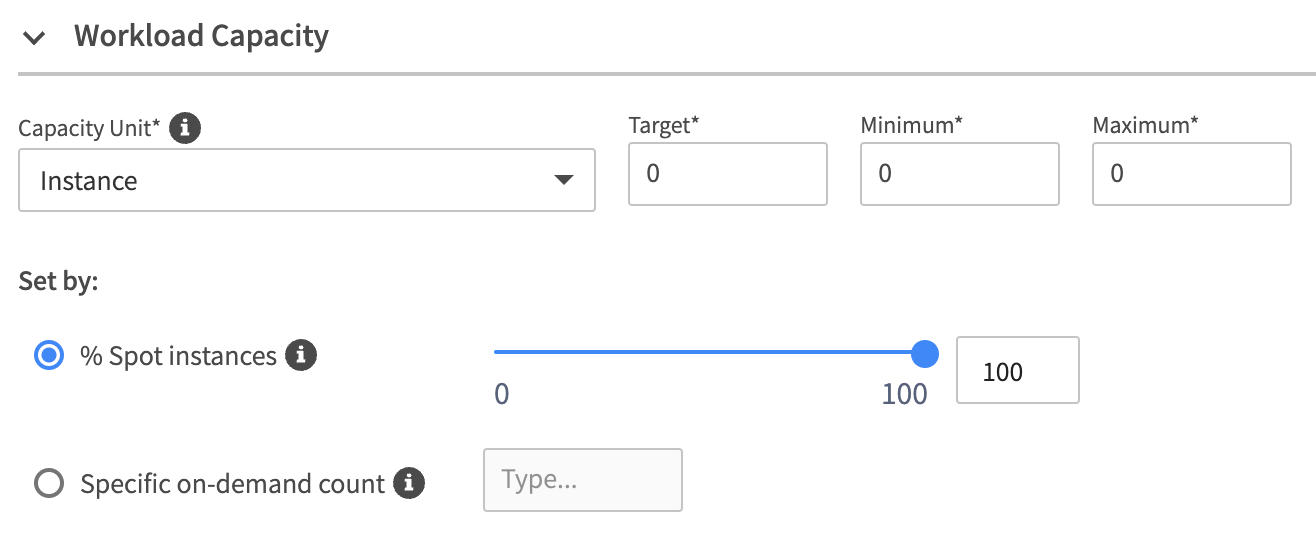This screenshot has height=540, width=1316.
Task: Click the middle of the spot slider track
Action: 710,352
